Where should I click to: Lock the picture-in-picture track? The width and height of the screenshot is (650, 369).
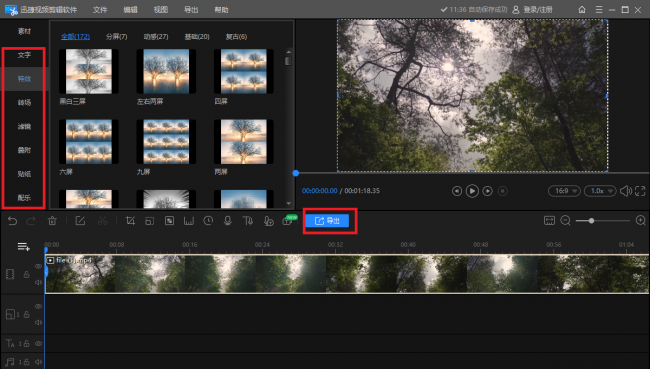point(26,315)
